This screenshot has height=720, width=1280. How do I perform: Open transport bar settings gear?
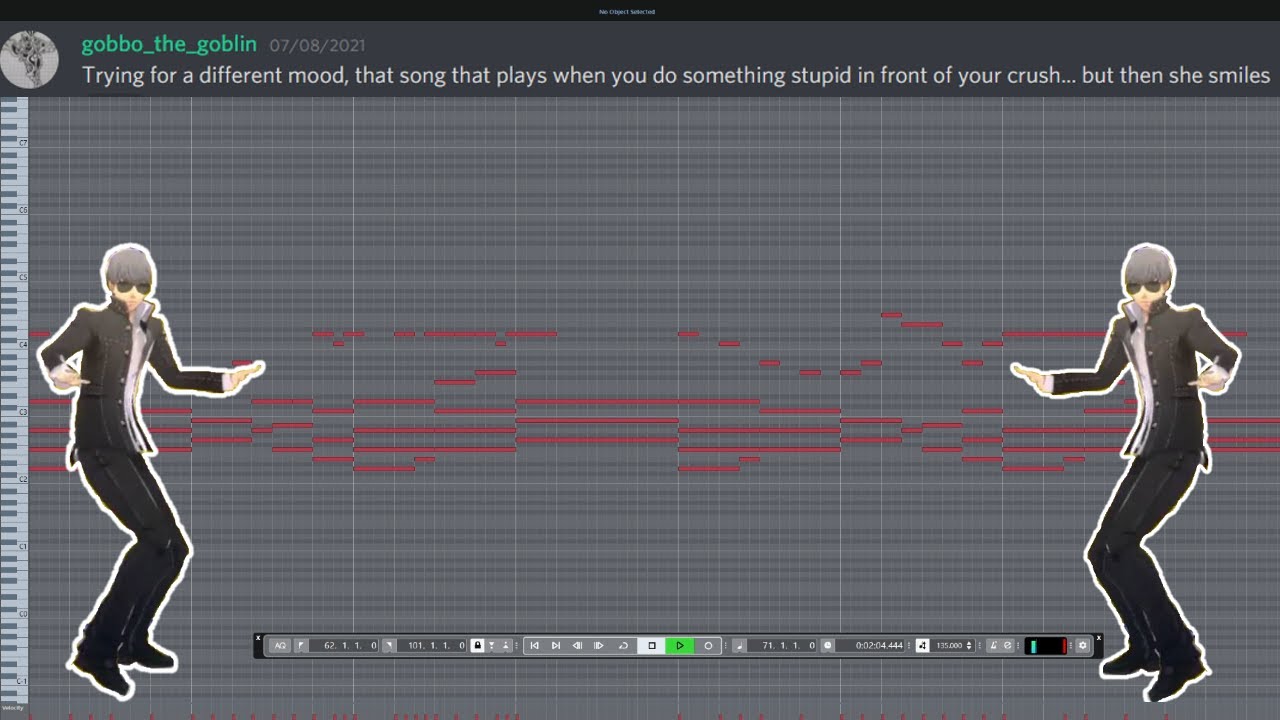click(x=1082, y=645)
